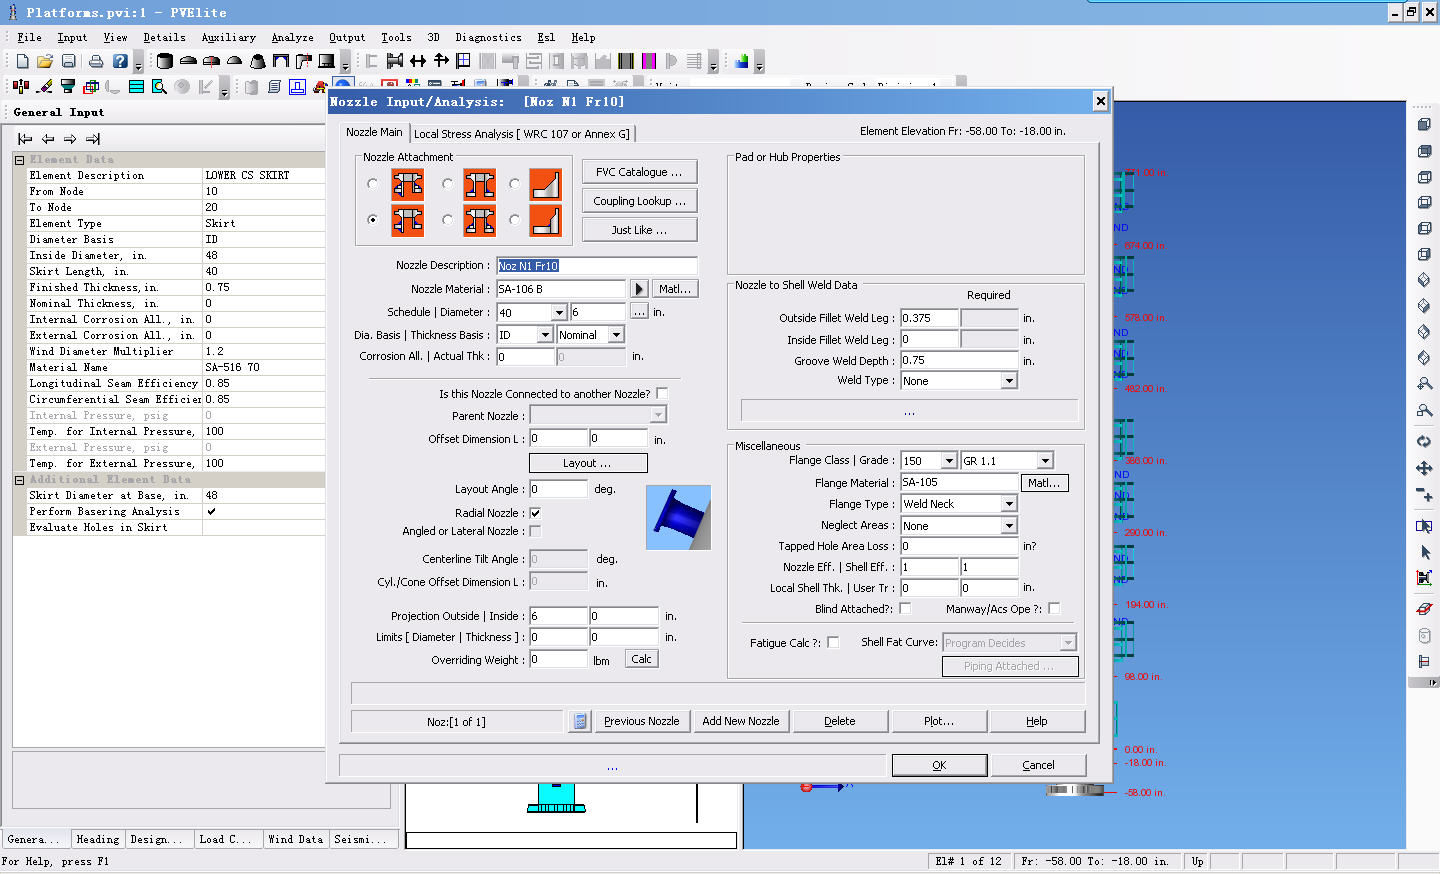Image resolution: width=1440 pixels, height=874 pixels.
Task: Open the Thickness Basis Nominal dropdown
Action: [x=616, y=335]
